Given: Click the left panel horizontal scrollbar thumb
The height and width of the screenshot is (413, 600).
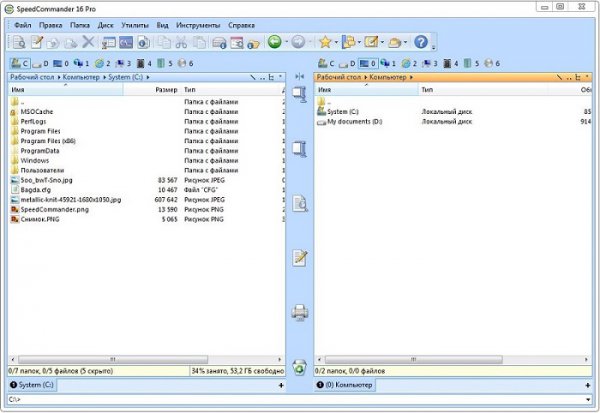Looking at the screenshot, I should tap(113, 359).
